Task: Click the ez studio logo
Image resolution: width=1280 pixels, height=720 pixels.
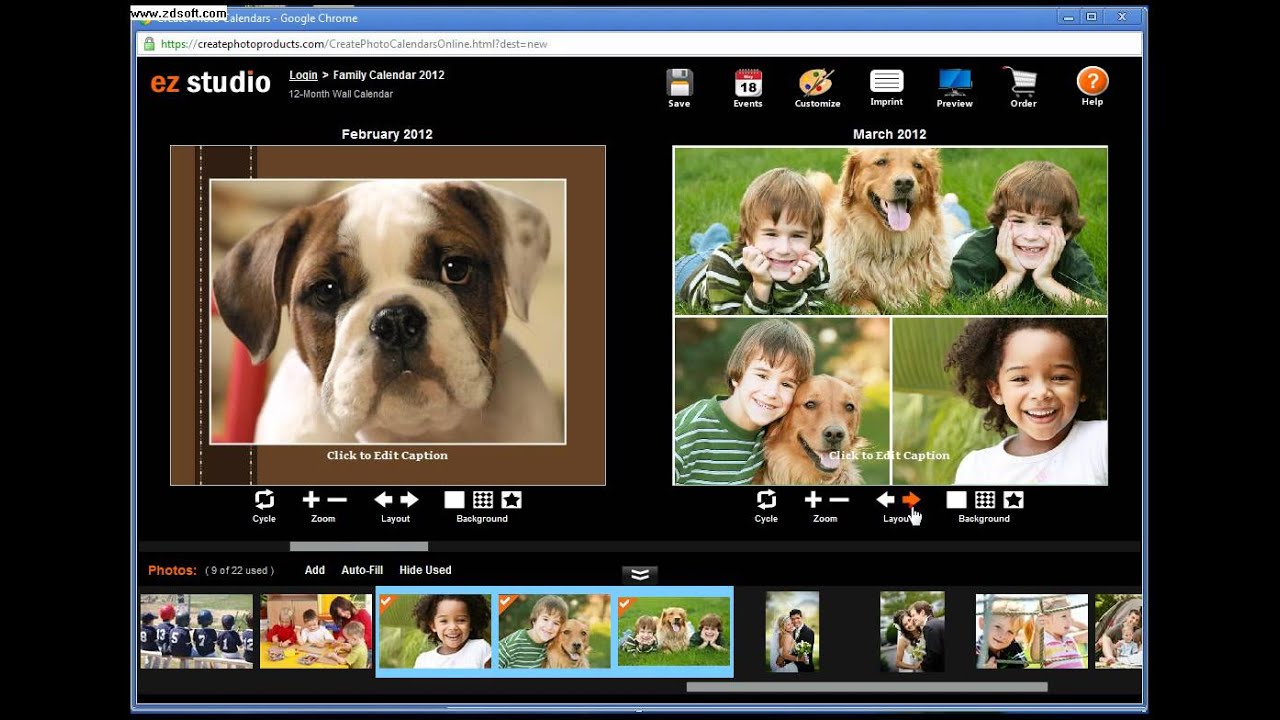Action: coord(210,83)
